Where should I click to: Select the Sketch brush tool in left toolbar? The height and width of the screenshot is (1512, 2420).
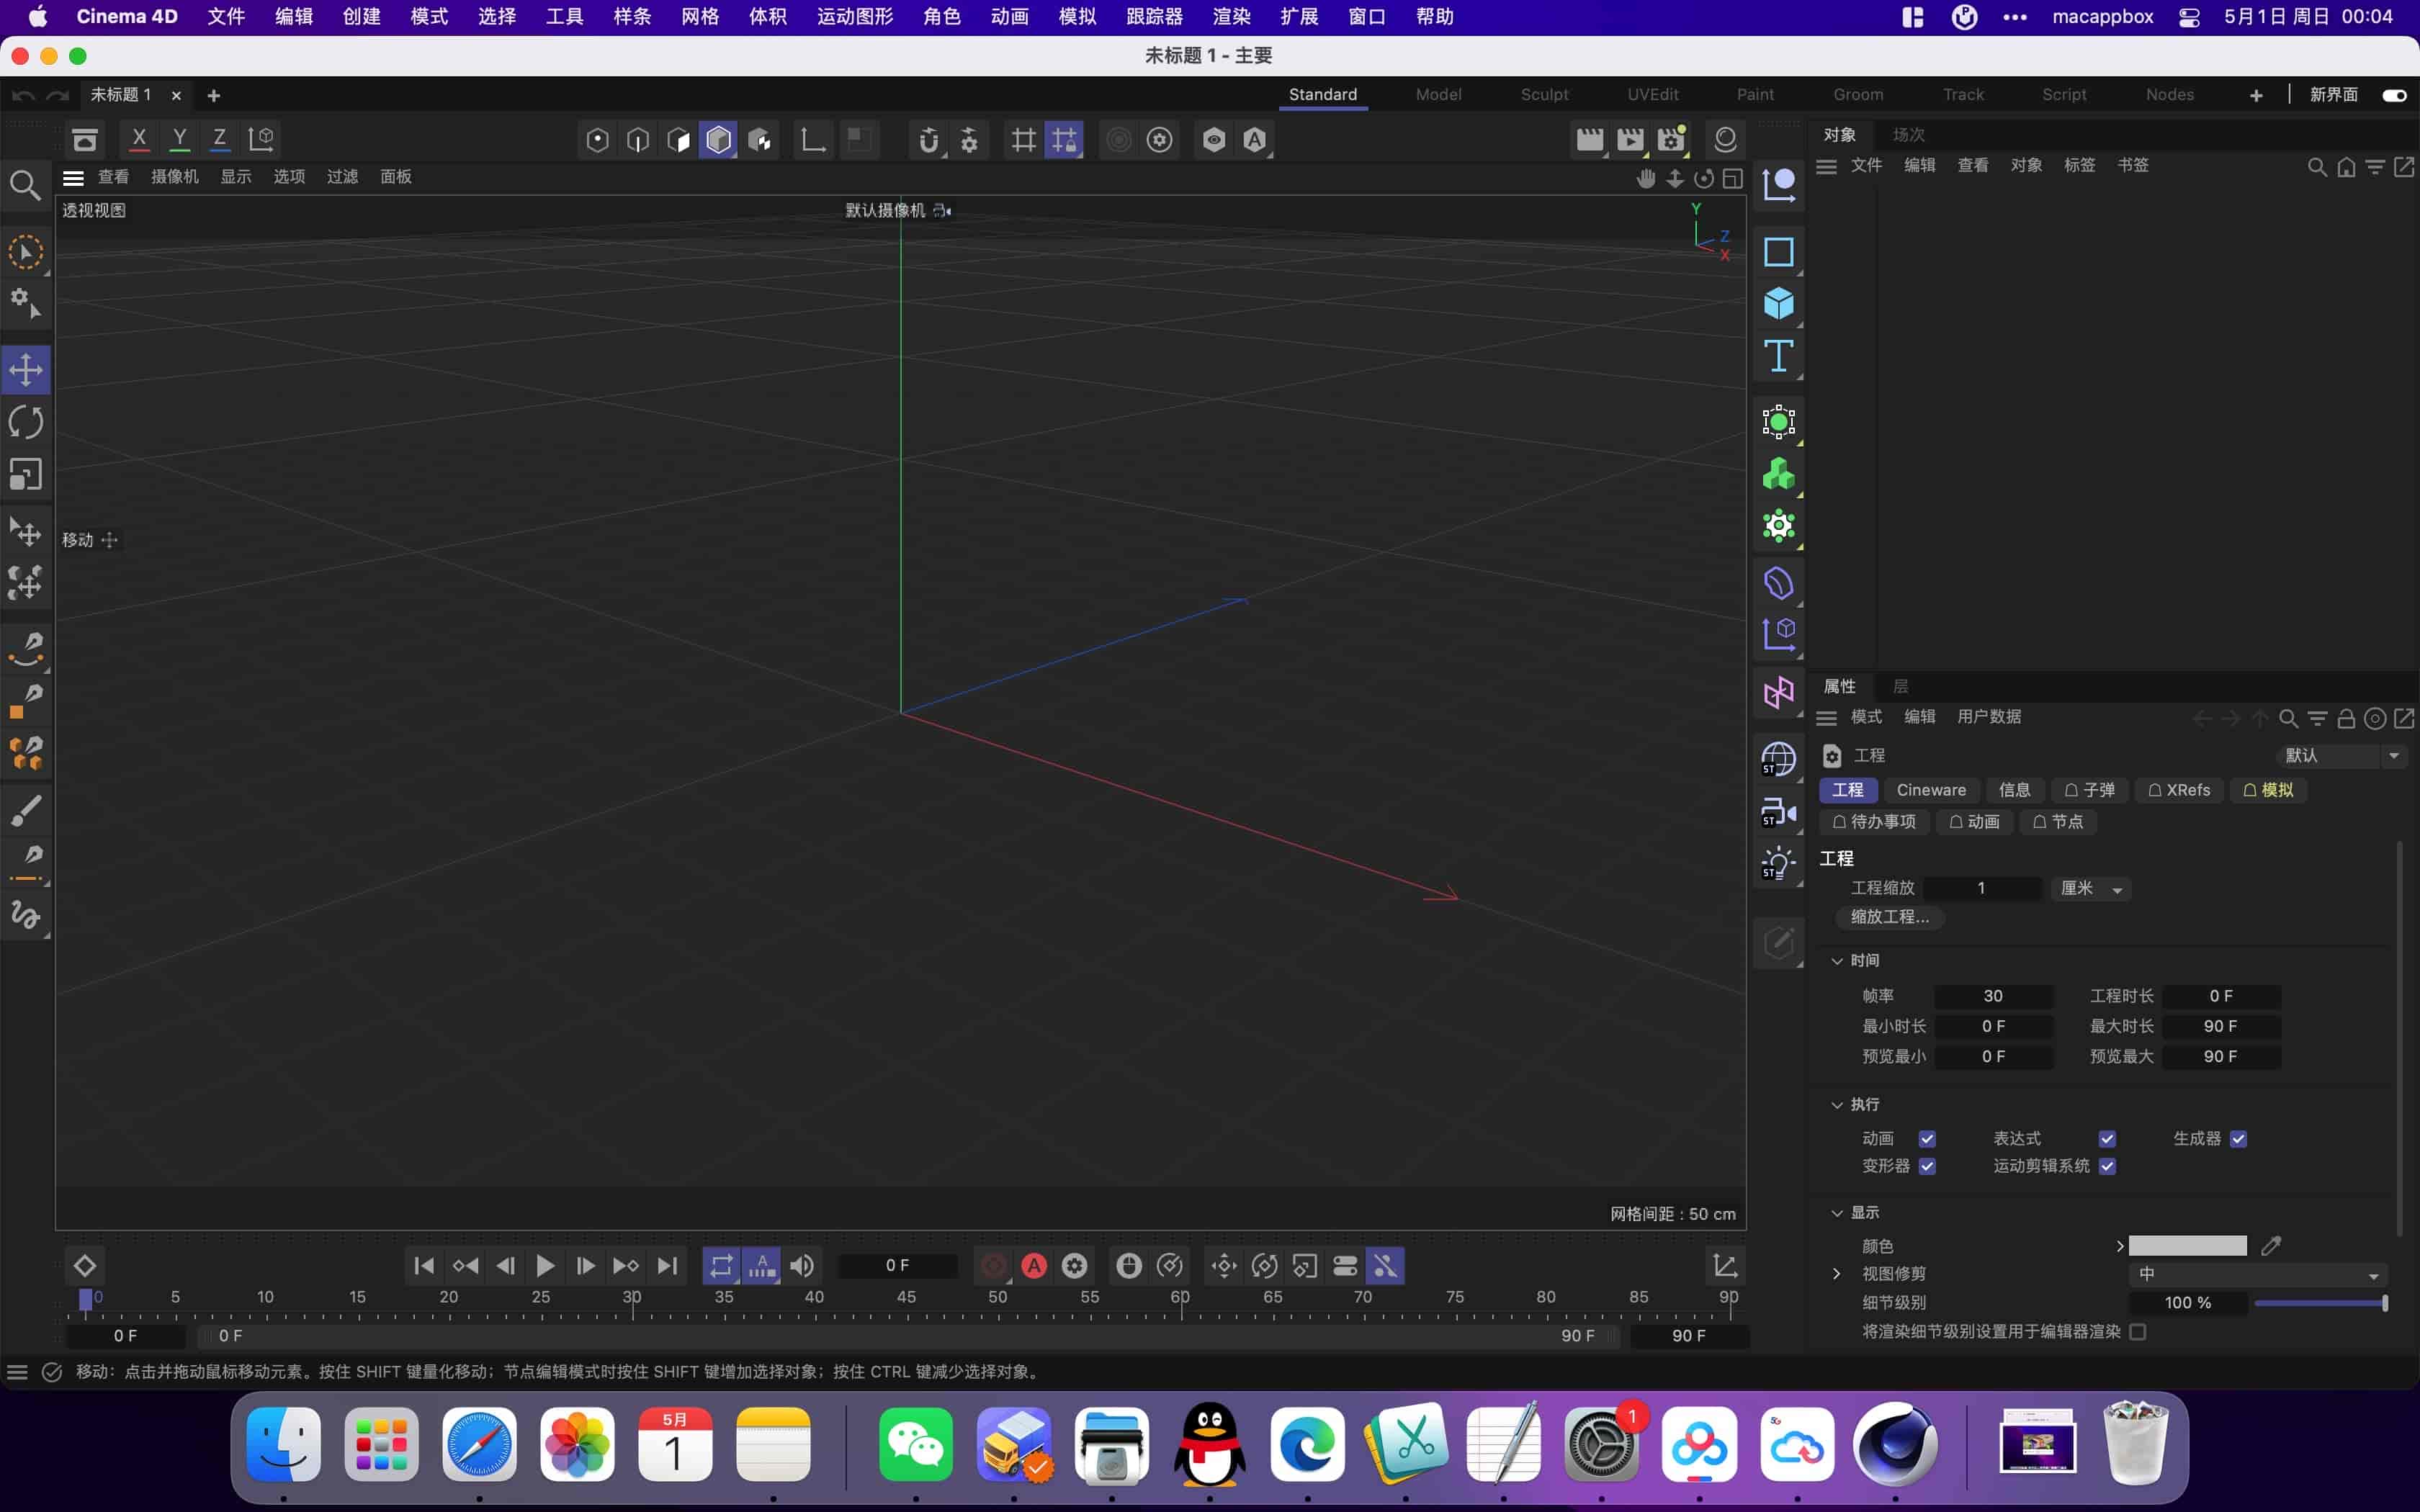[27, 809]
